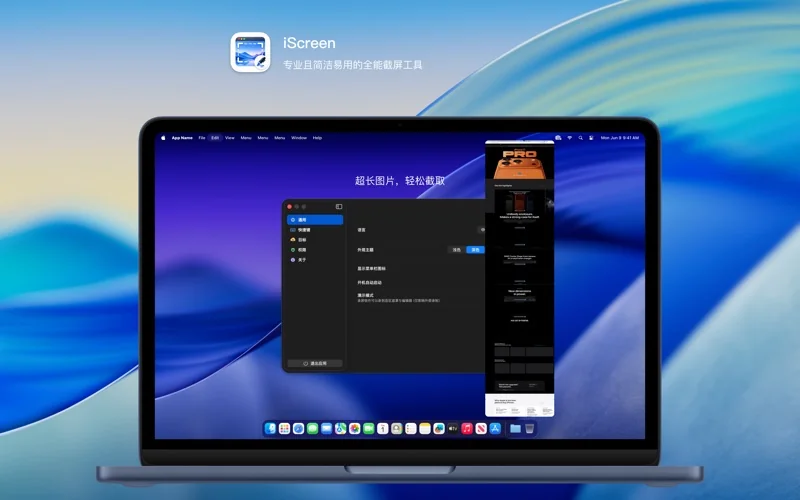Open the 快捷键 shortcuts sidebar item
Screen dimensions: 800x500
(315, 230)
